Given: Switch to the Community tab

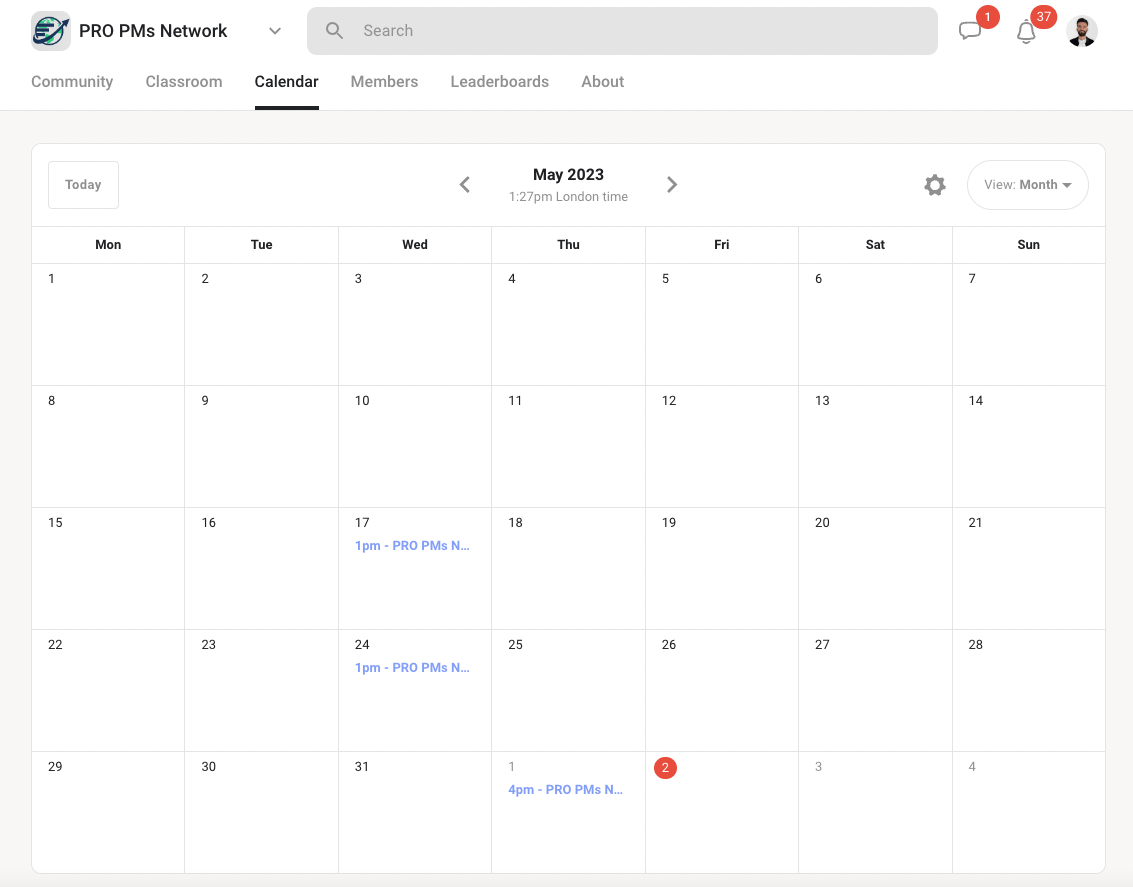Looking at the screenshot, I should [x=72, y=82].
